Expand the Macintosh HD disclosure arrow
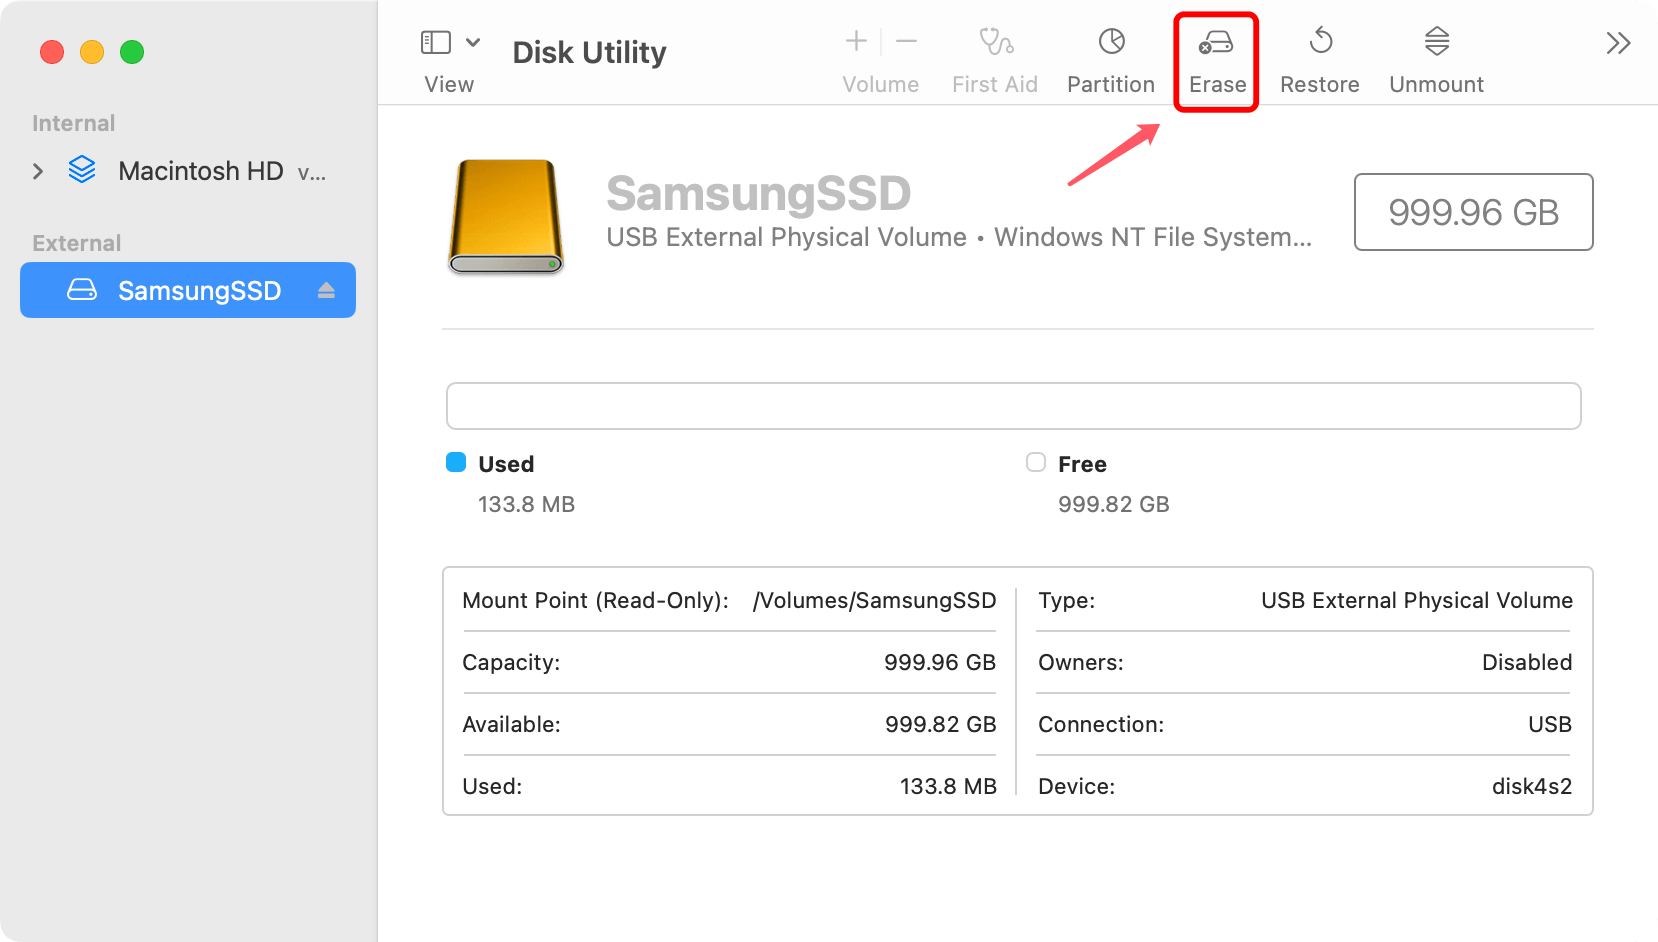Viewport: 1658px width, 942px height. tap(38, 171)
